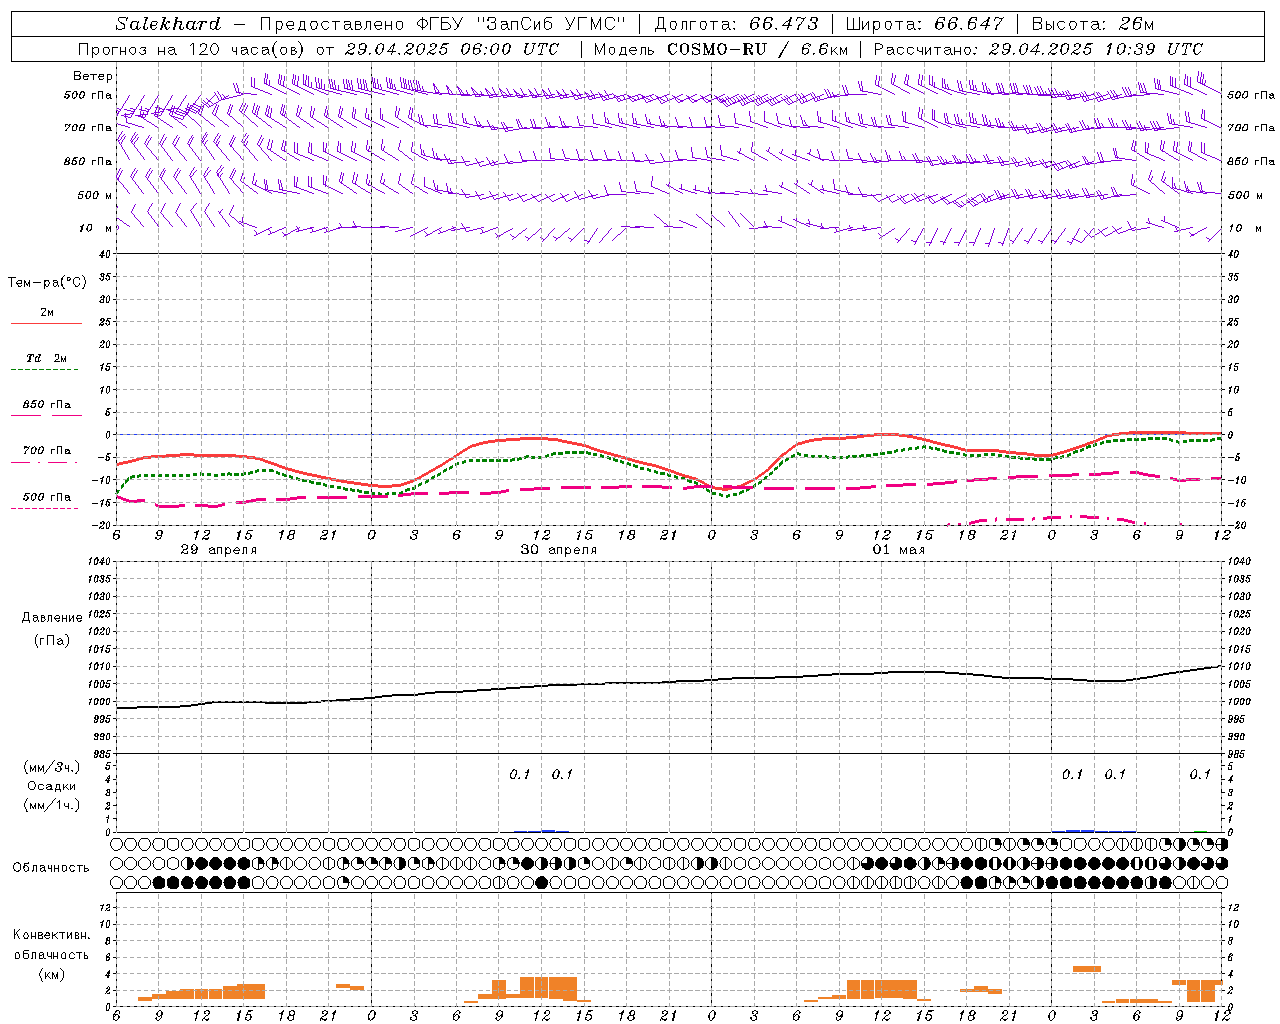Click the Облачность panel label

coord(51,868)
